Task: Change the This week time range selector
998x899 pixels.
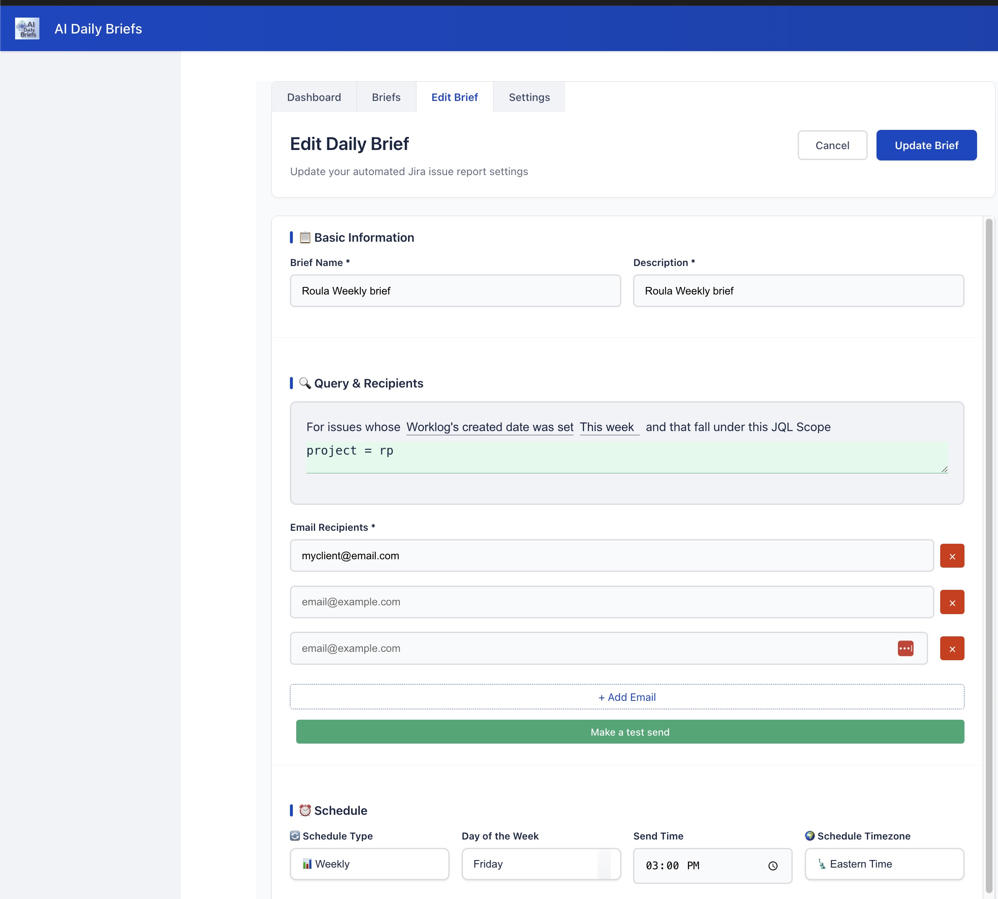Action: (608, 427)
